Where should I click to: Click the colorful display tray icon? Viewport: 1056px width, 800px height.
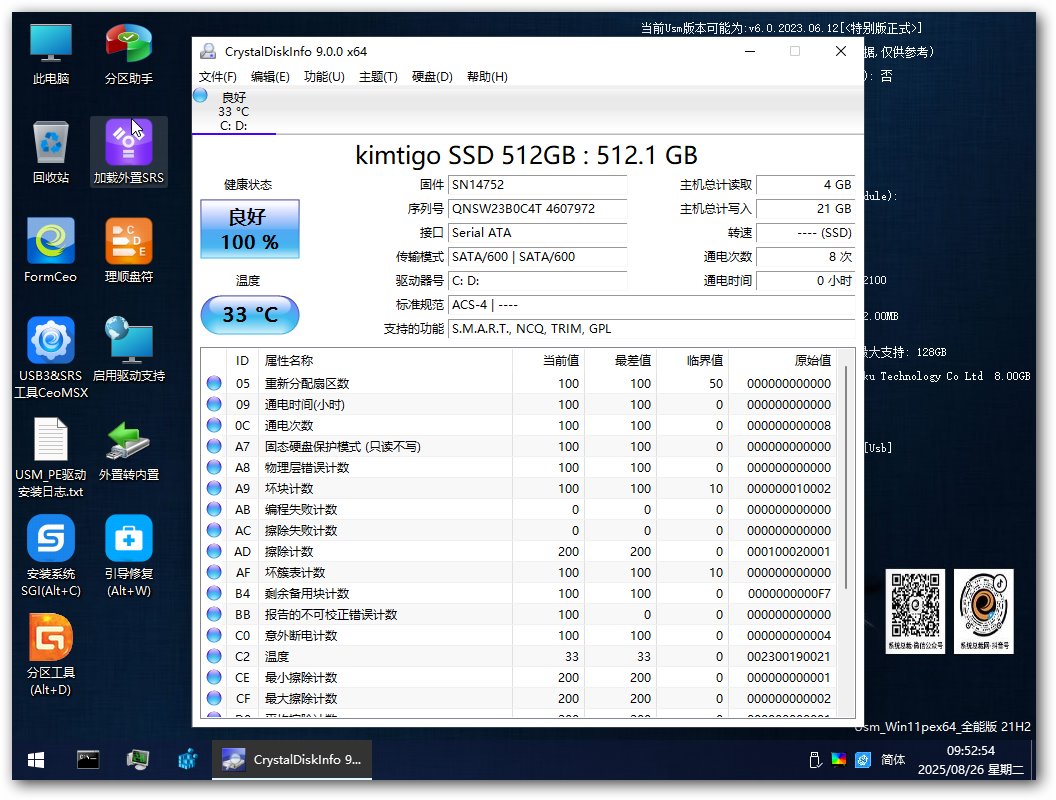click(x=838, y=760)
